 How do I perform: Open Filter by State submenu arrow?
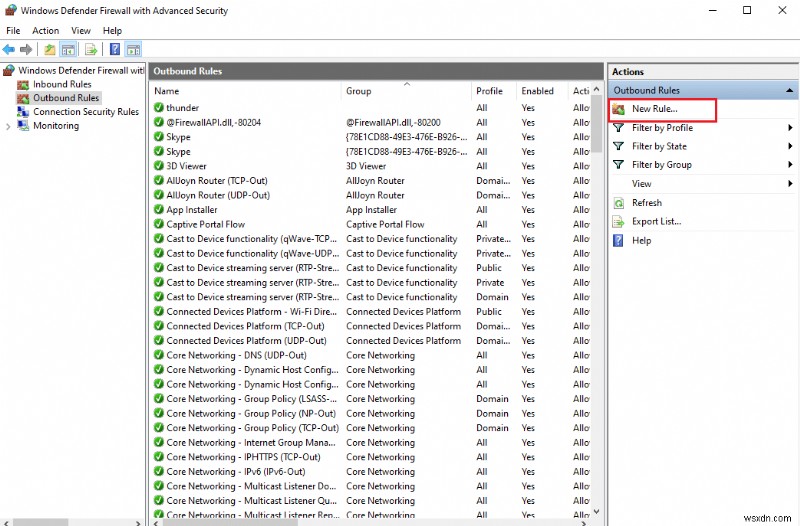point(790,146)
